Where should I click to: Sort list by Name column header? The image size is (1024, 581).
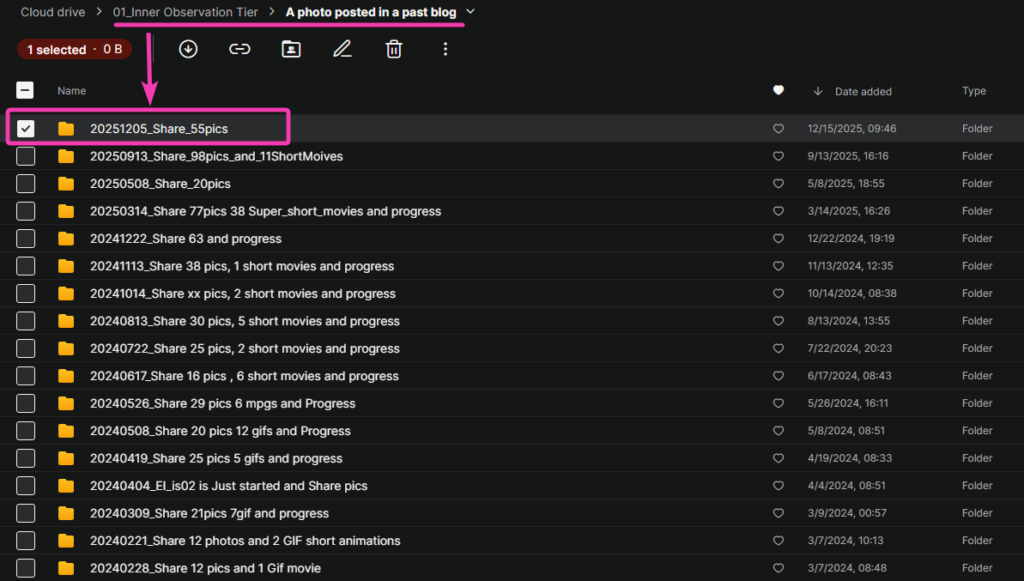71,91
